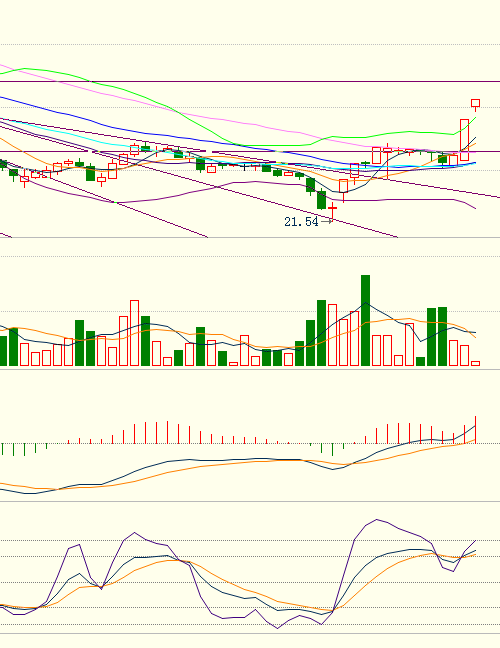This screenshot has width=500, height=648.
Task: Click the divider between price and volume panels
Action: pos(250,238)
